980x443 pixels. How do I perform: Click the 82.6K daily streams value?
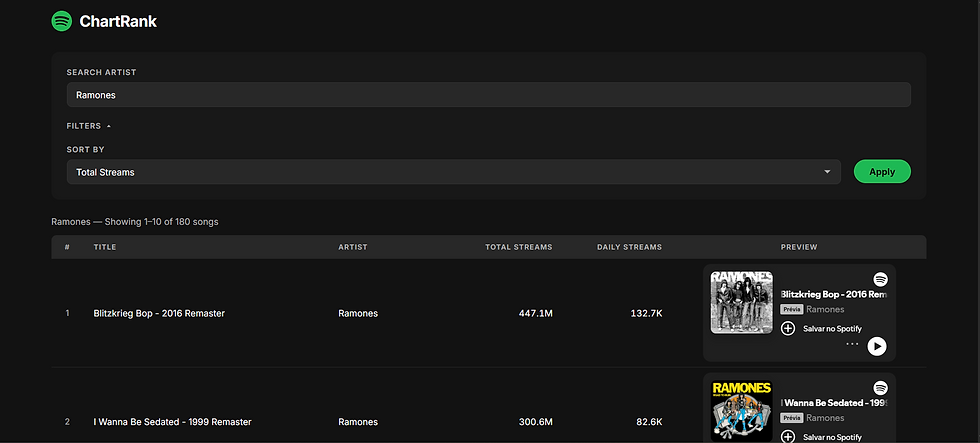click(x=649, y=422)
